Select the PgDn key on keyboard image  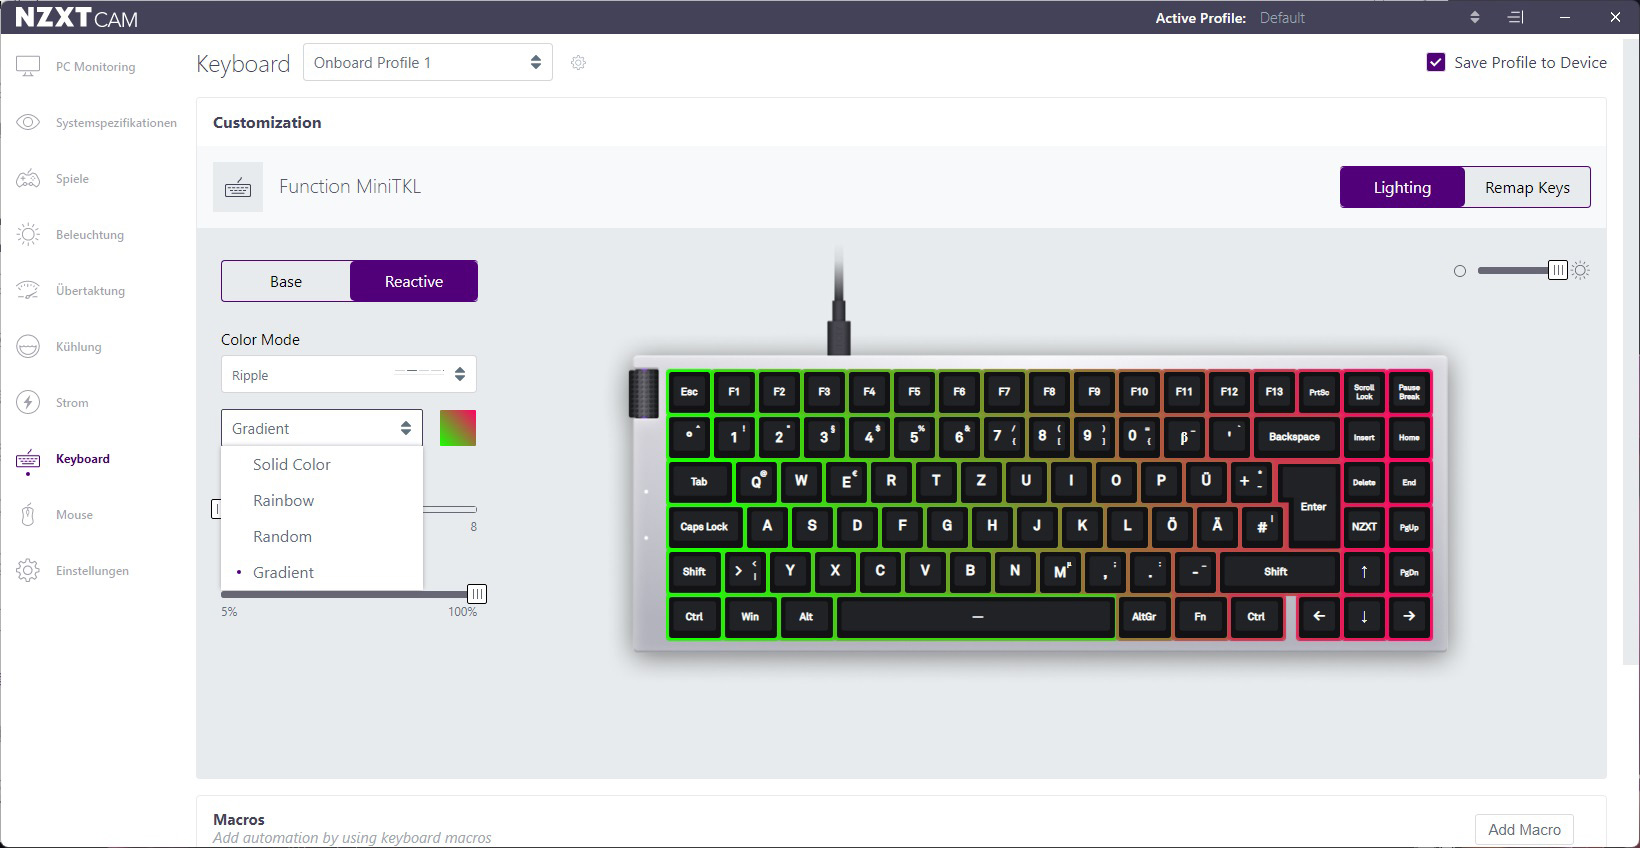point(1409,571)
